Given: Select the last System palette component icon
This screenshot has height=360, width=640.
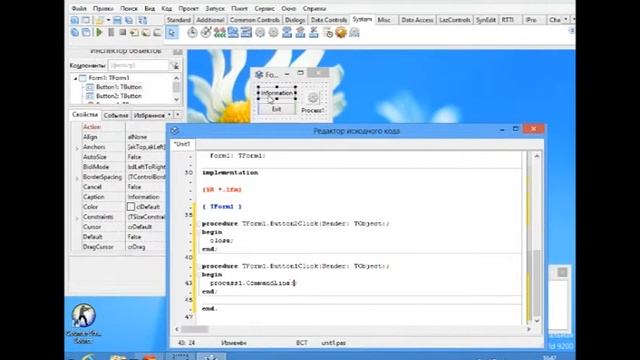Looking at the screenshot, I should tap(354, 32).
